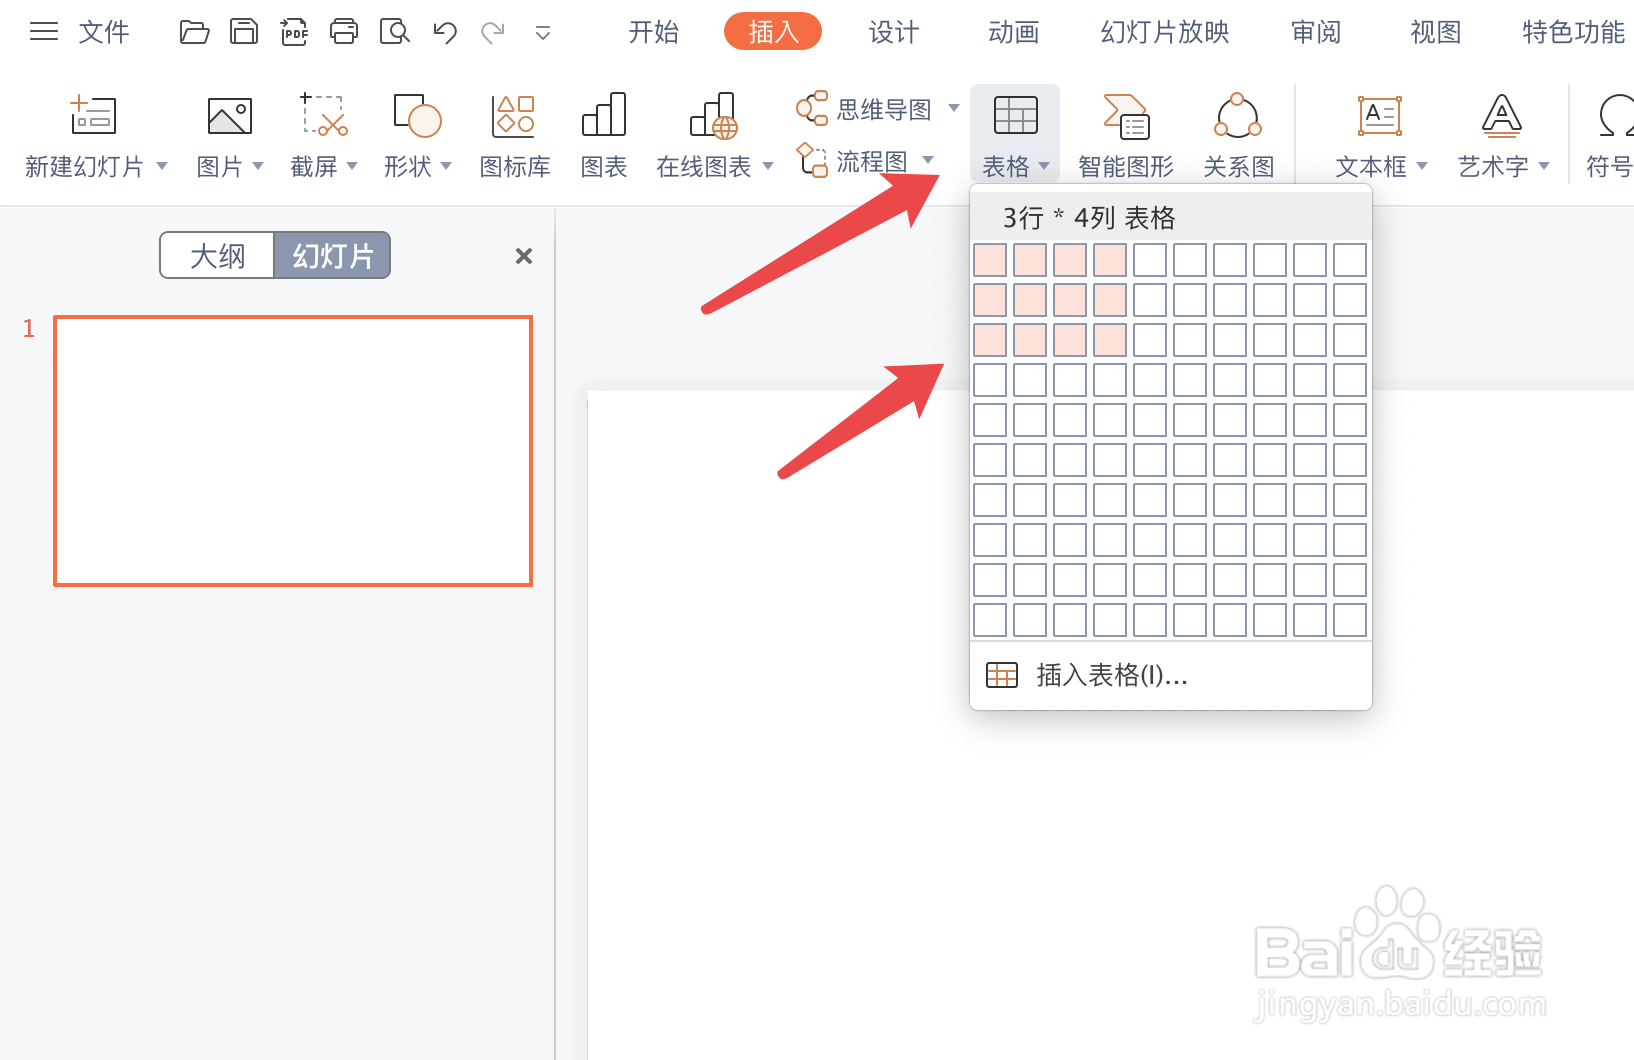Close the slide thumbnail panel
1634x1060 pixels.
pos(524,256)
